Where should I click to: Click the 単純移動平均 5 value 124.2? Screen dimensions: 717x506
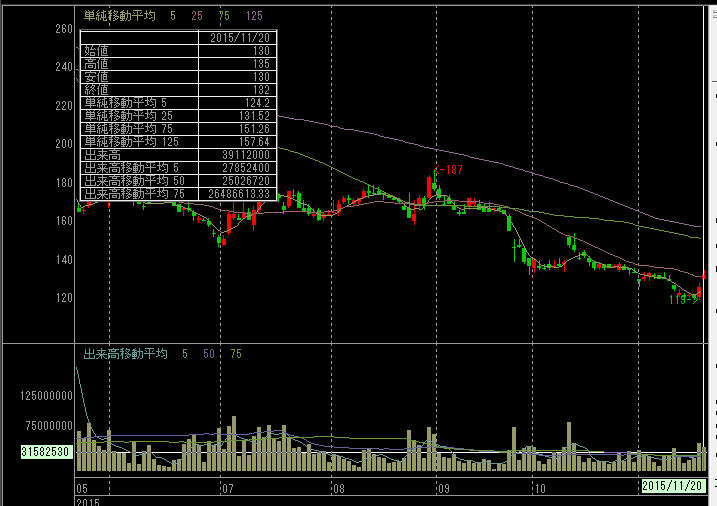click(x=257, y=103)
